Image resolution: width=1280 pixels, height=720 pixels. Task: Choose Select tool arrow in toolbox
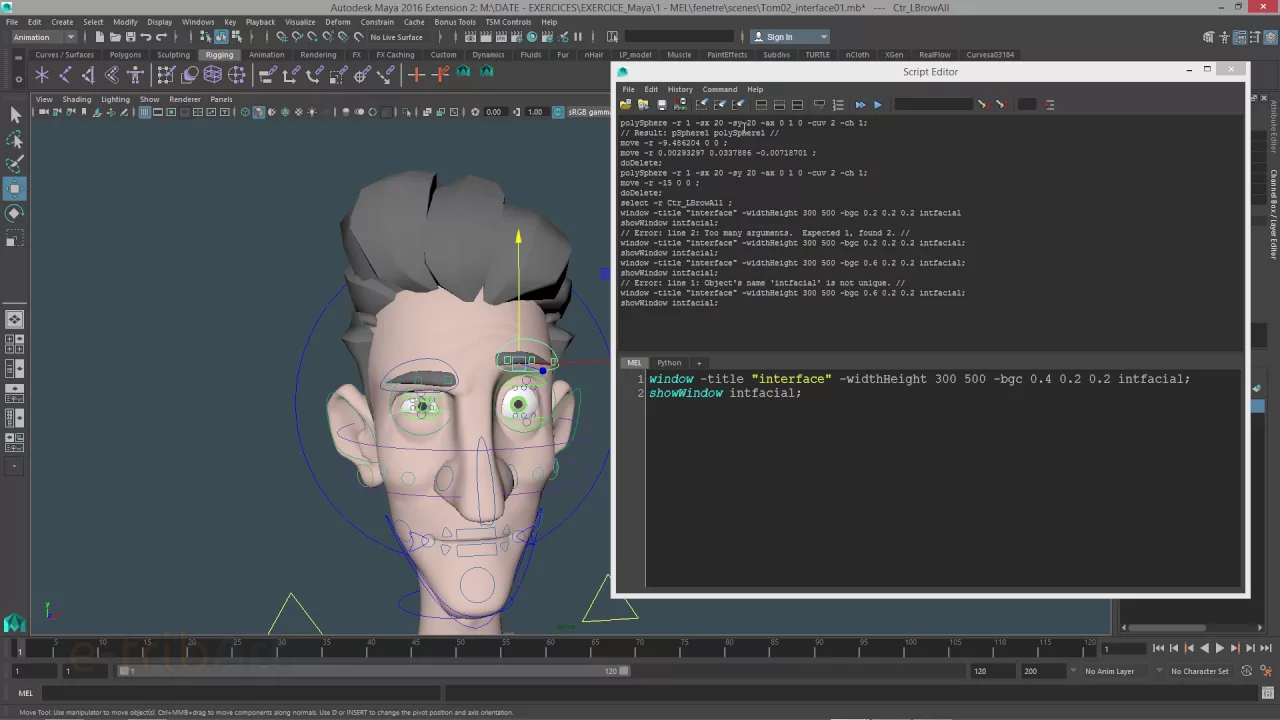point(15,115)
